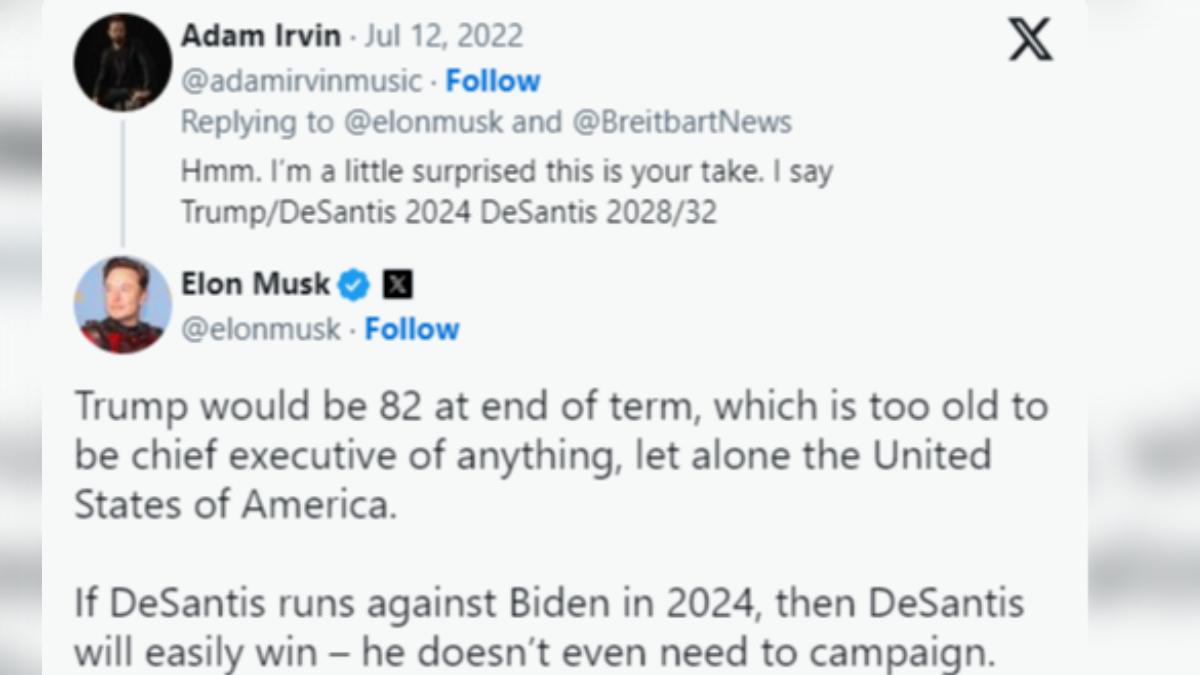Click the Adam Irvin display name
Screen dimensions: 1200x675
(x=261, y=36)
